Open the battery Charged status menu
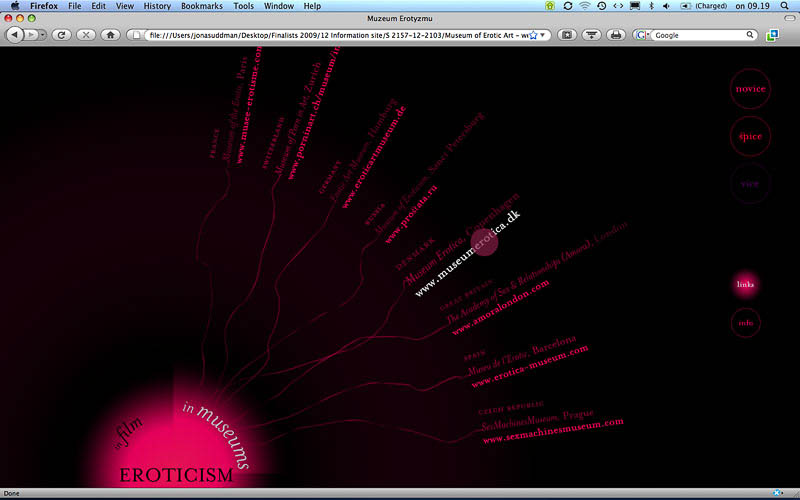The height and width of the screenshot is (500, 800). click(704, 6)
